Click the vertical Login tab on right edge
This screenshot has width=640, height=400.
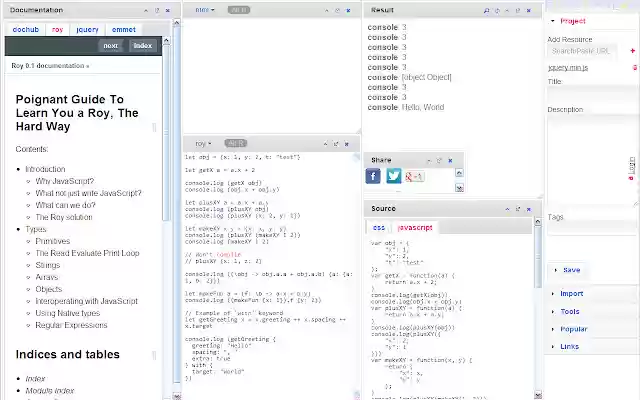631,168
